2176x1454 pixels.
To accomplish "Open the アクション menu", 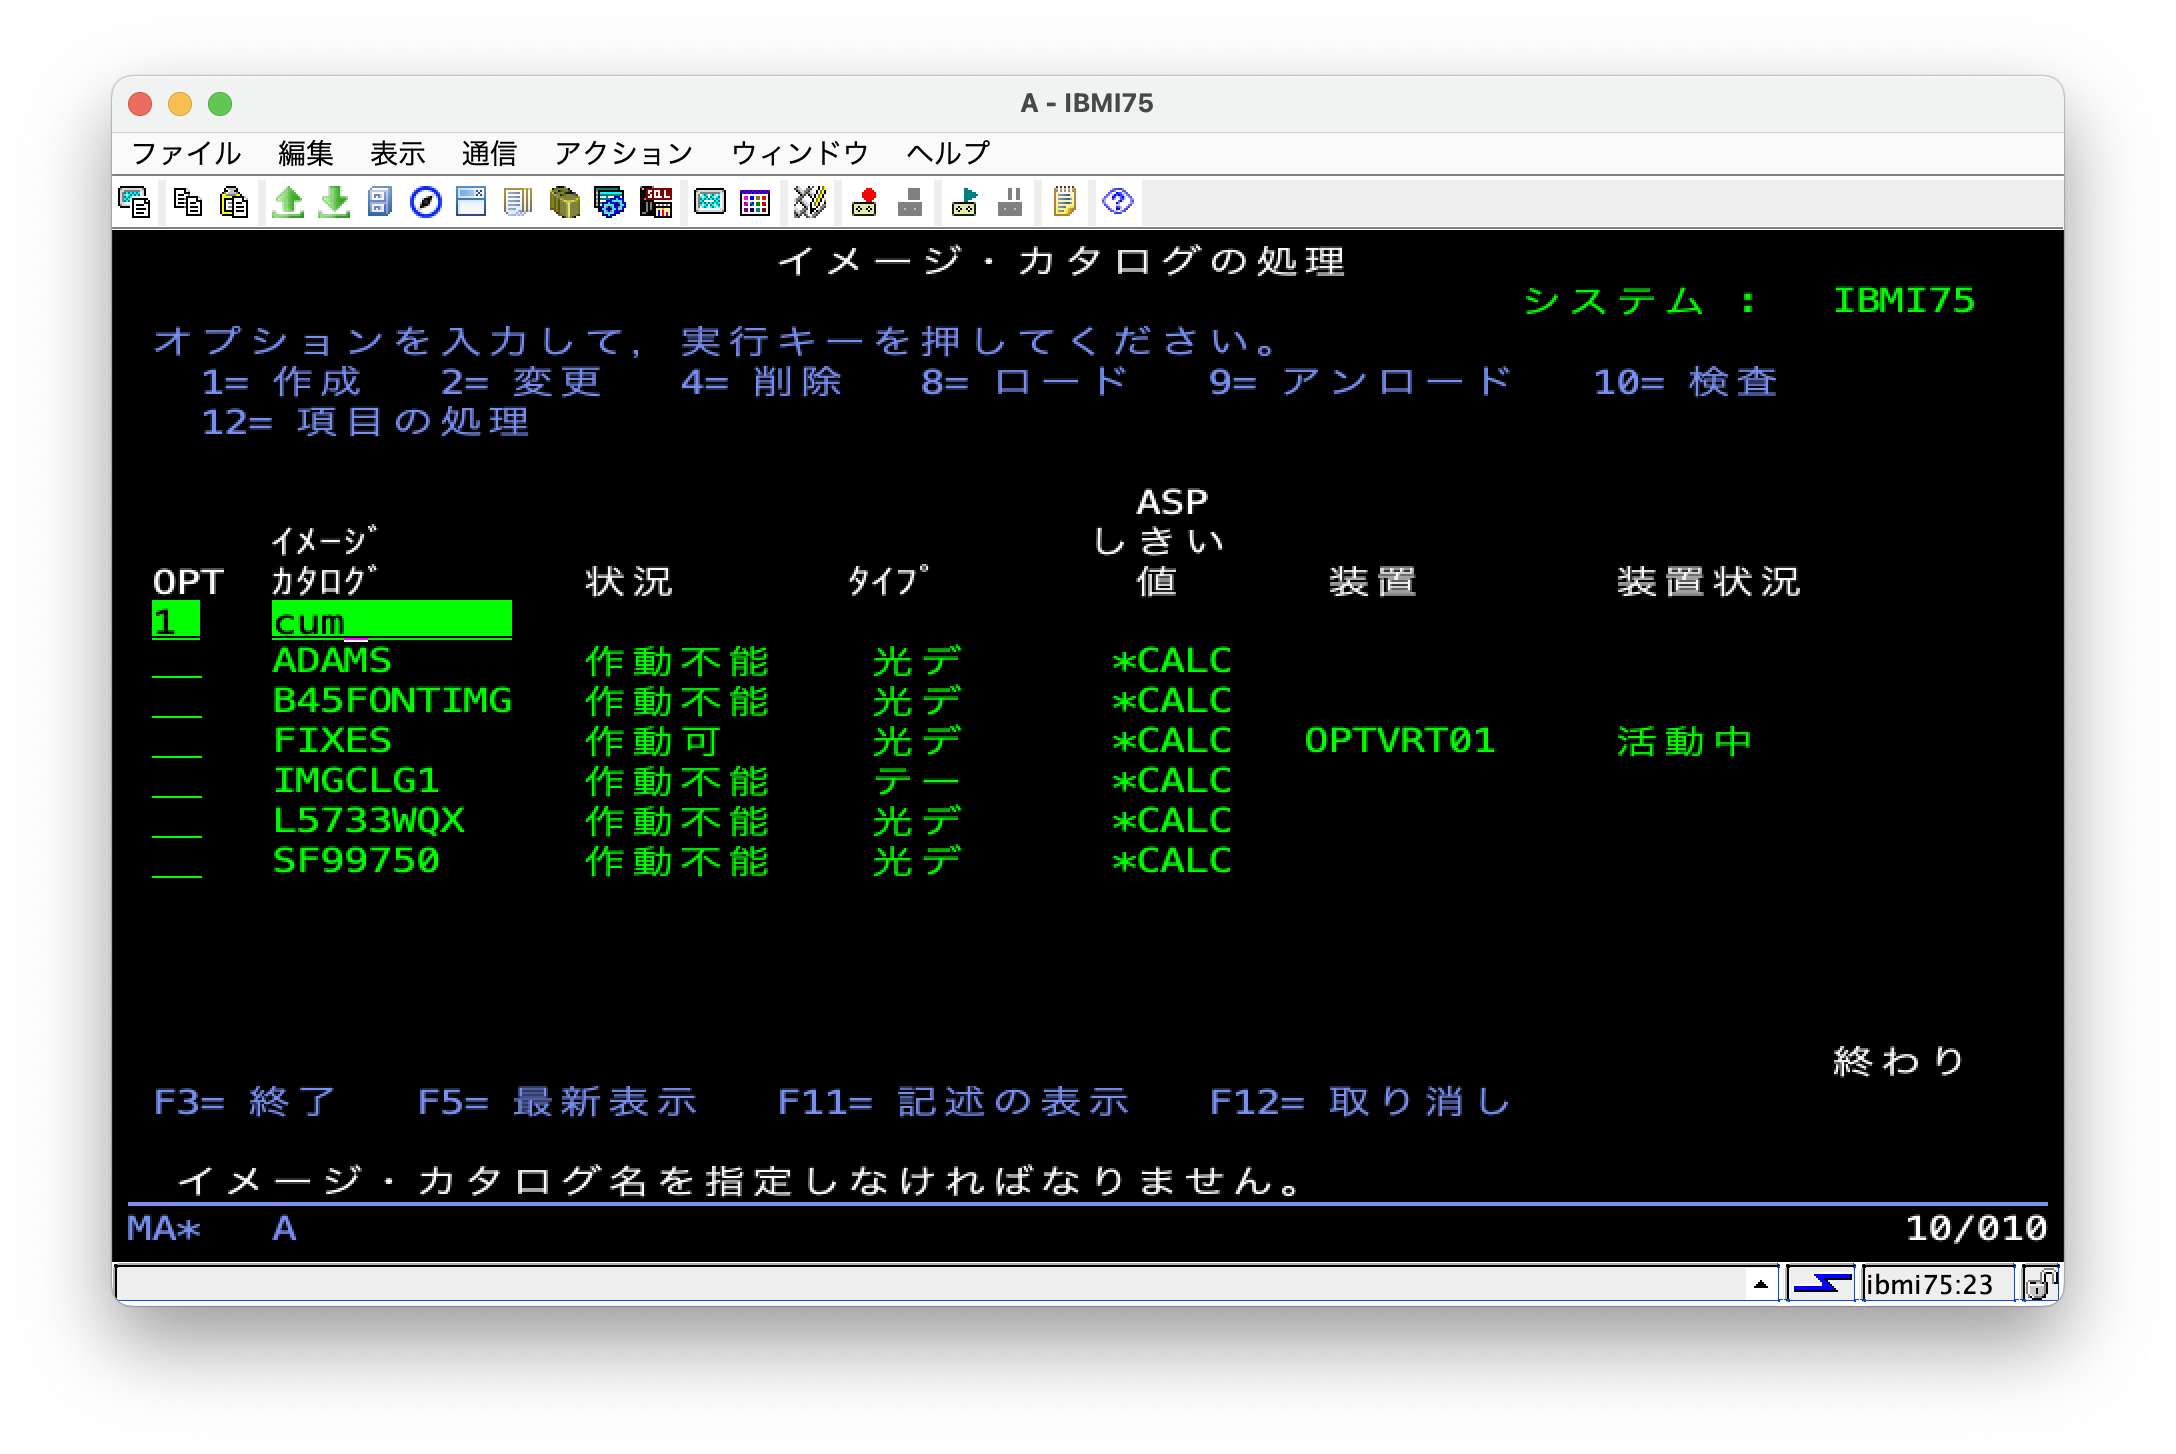I will point(623,153).
